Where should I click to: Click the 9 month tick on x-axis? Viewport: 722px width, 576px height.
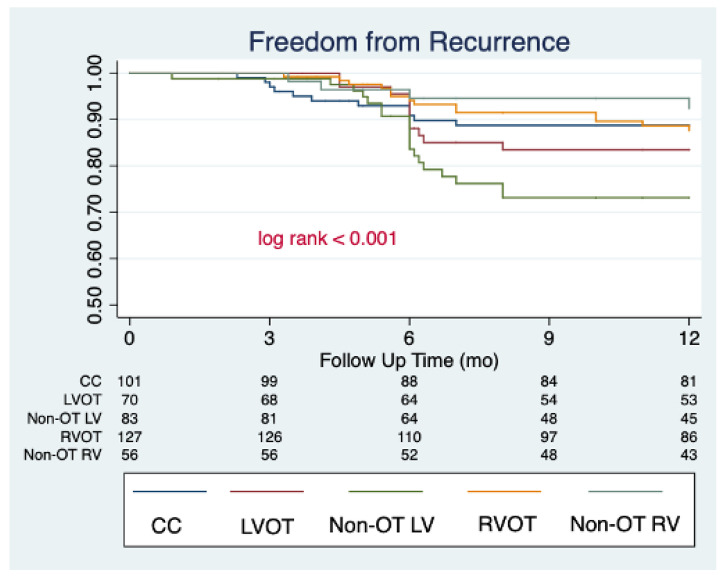click(548, 338)
